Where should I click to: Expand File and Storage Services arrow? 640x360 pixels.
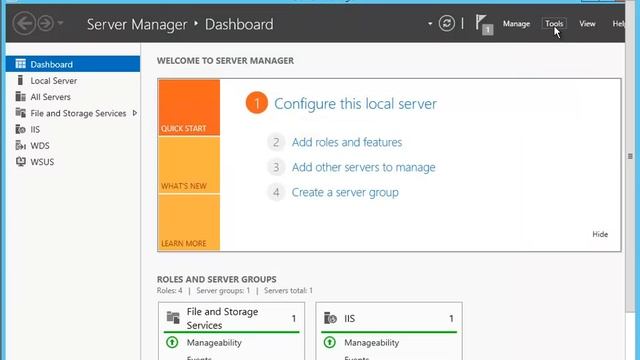point(135,113)
